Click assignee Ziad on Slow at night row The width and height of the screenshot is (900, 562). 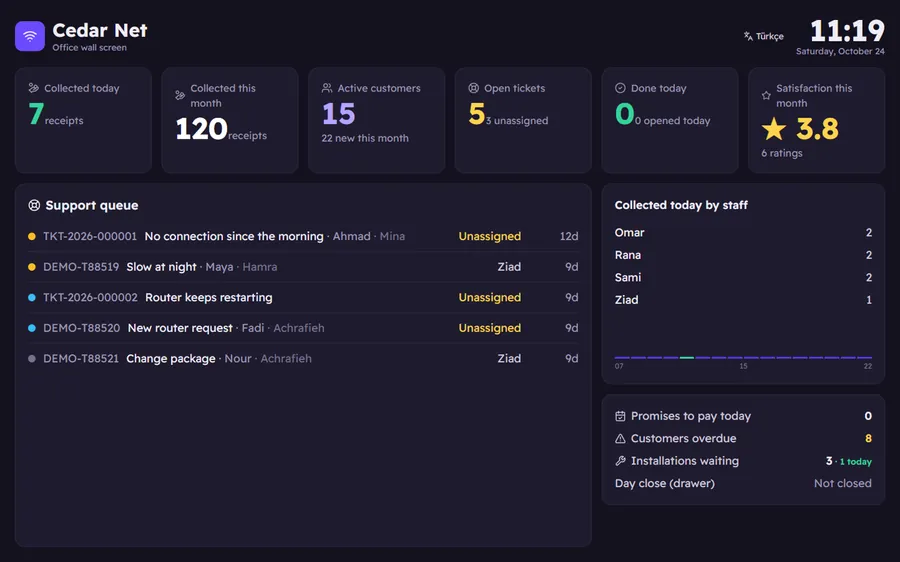pos(509,267)
